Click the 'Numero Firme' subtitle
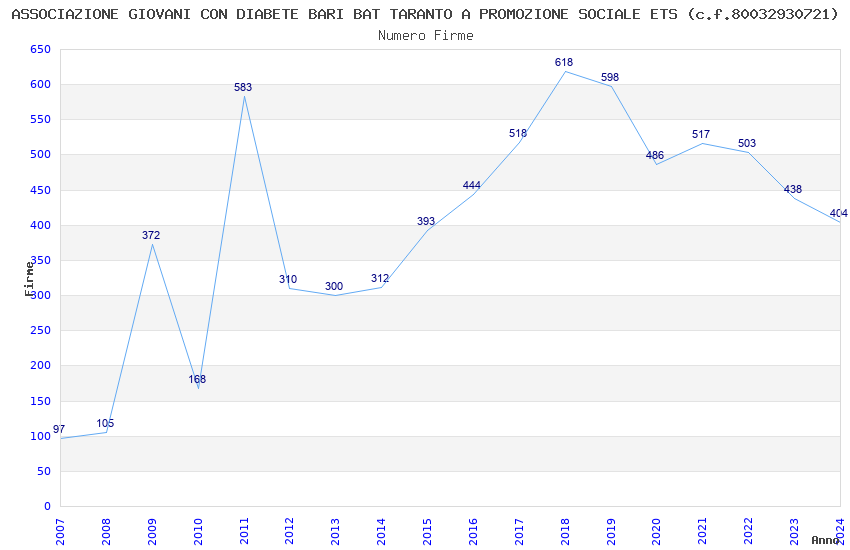The width and height of the screenshot is (850, 550). [x=426, y=36]
